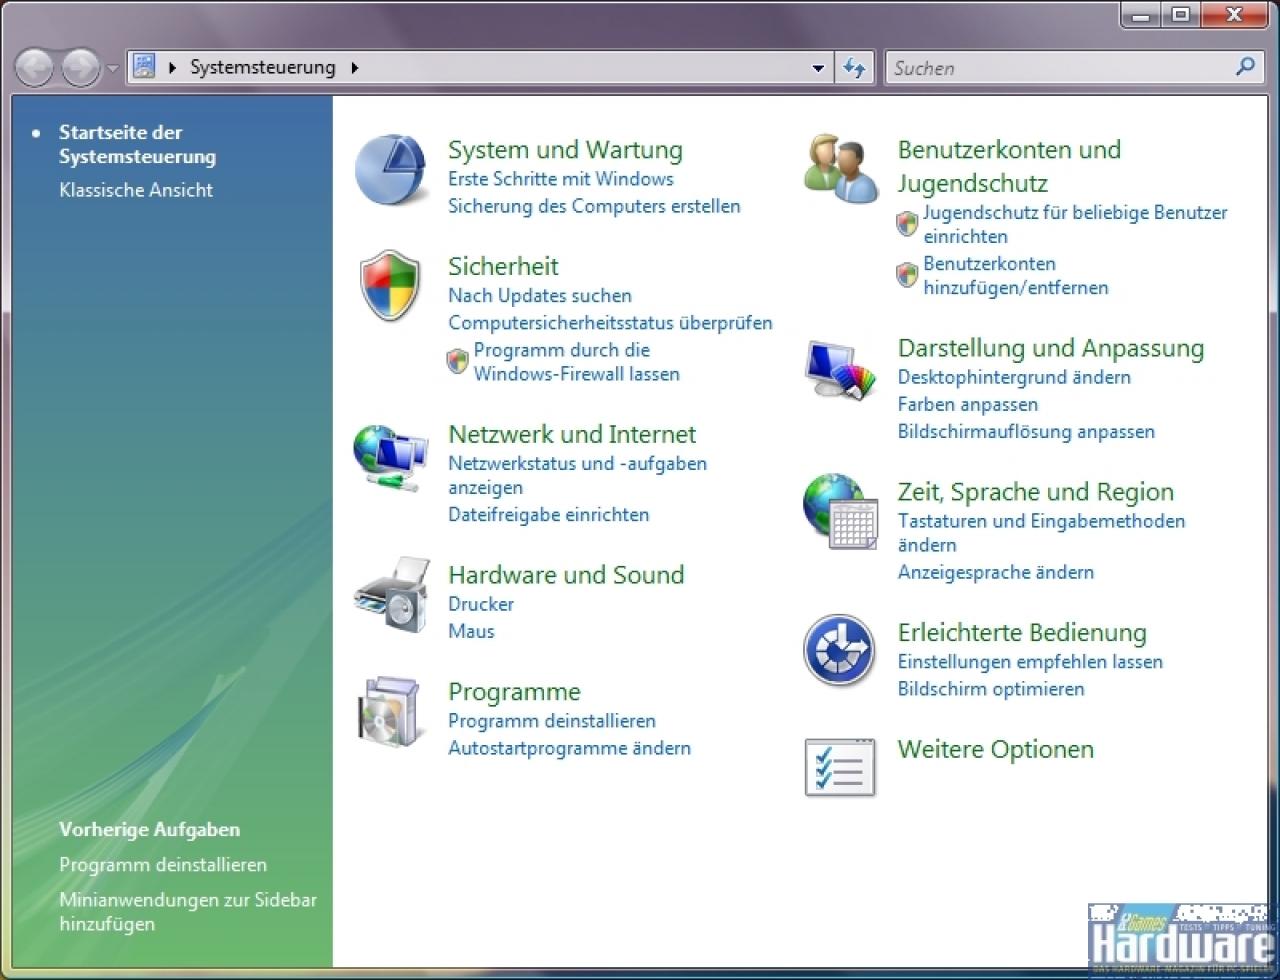Click Anzeigesprache ändern
1280x980 pixels.
[996, 572]
